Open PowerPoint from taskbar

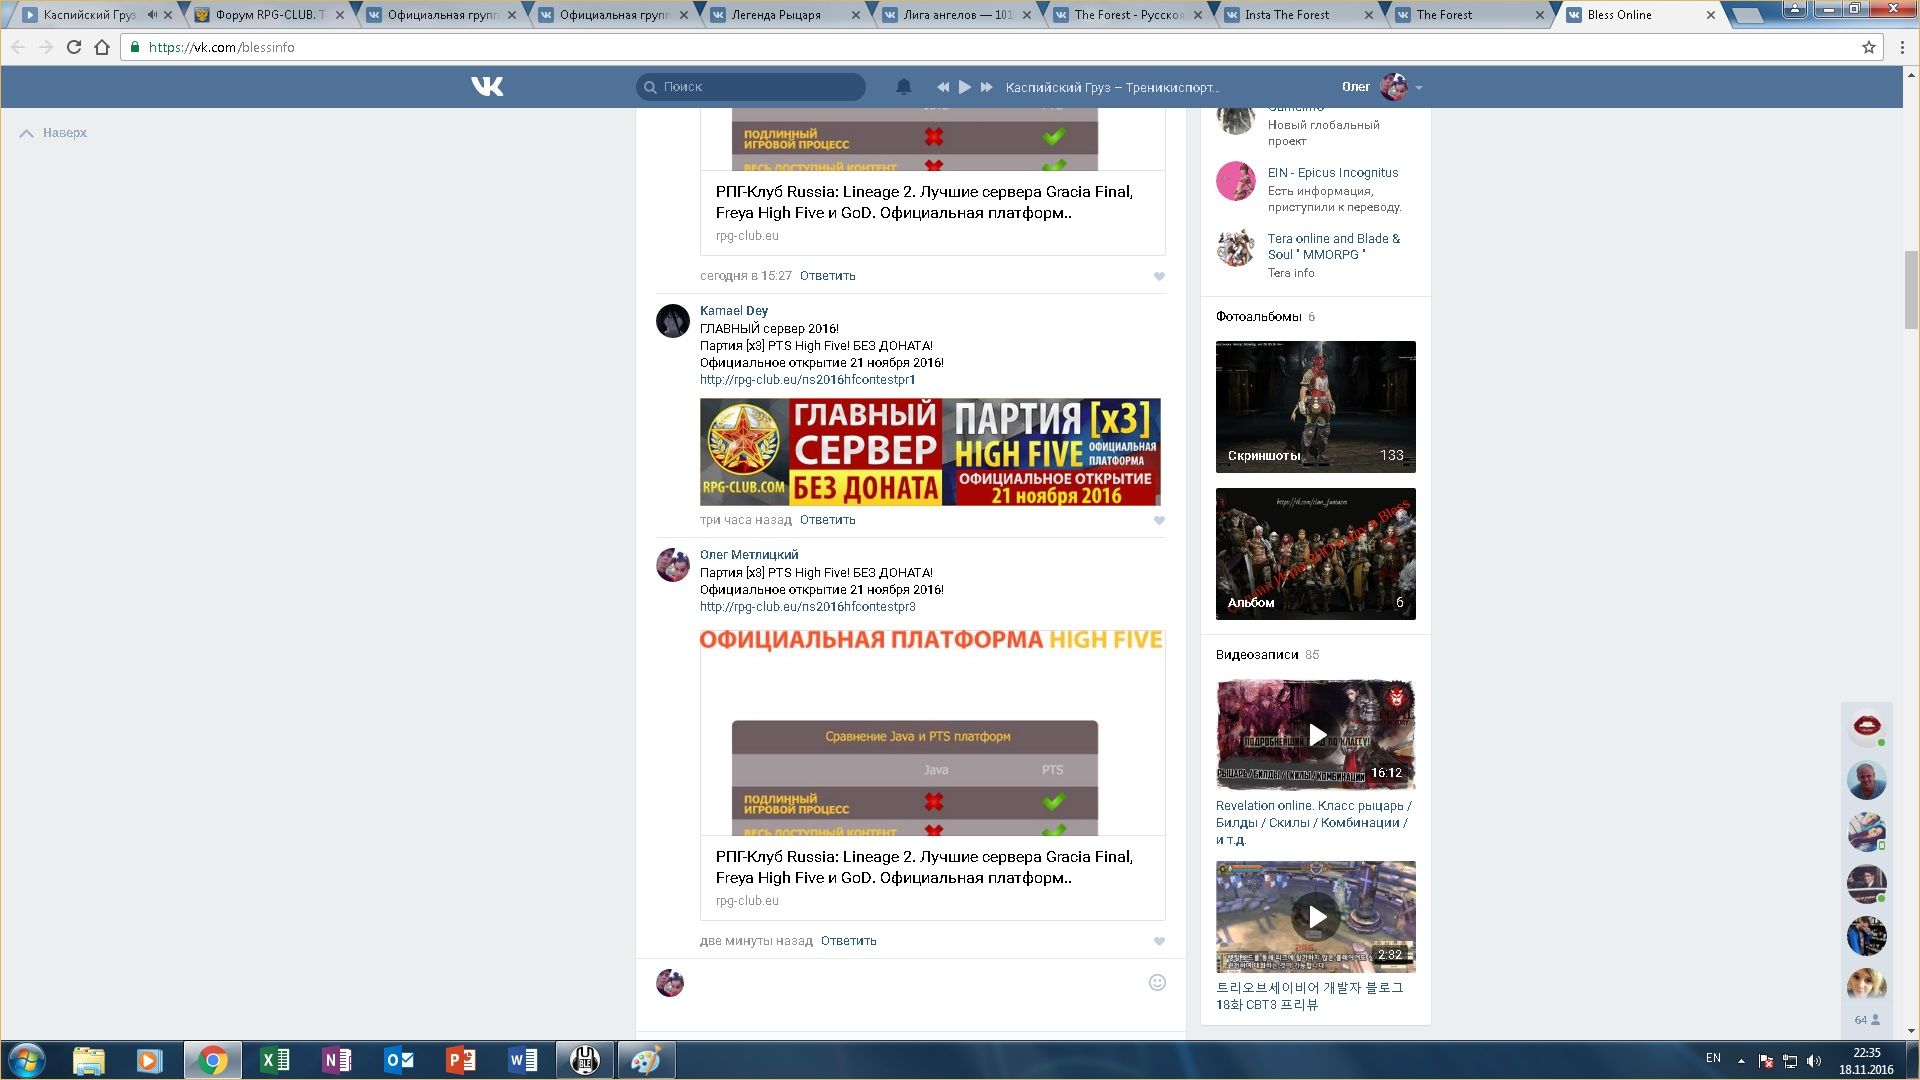[x=461, y=1060]
